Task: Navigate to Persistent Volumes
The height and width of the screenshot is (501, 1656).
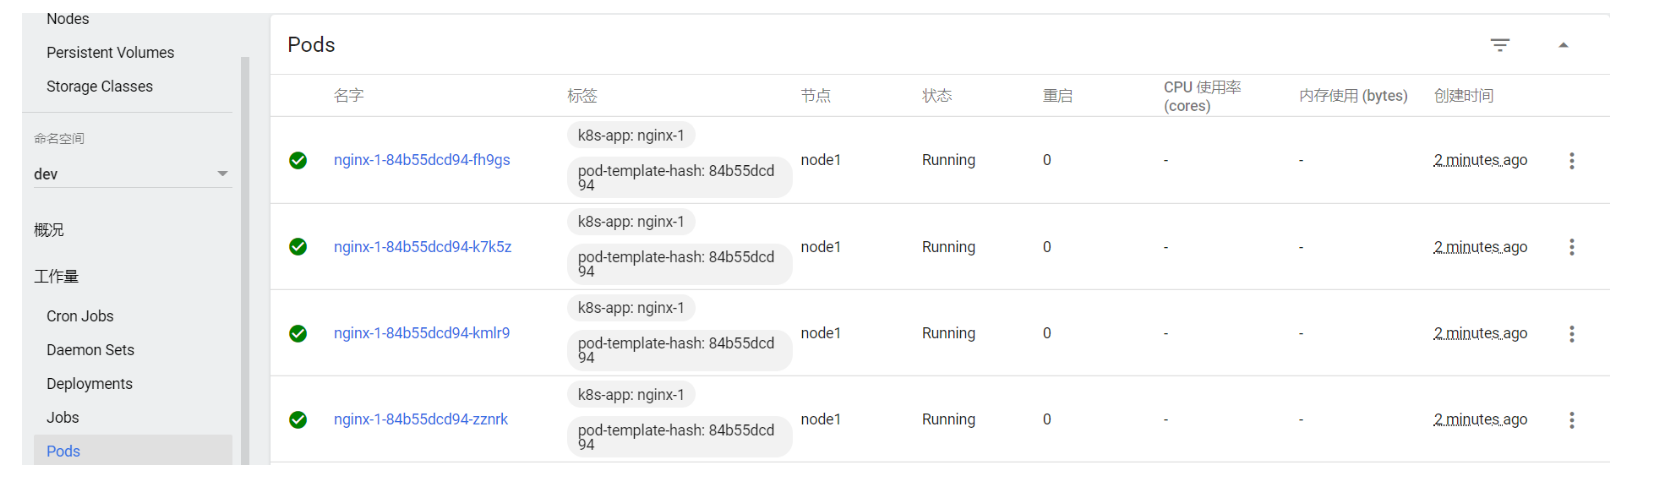Action: [110, 52]
